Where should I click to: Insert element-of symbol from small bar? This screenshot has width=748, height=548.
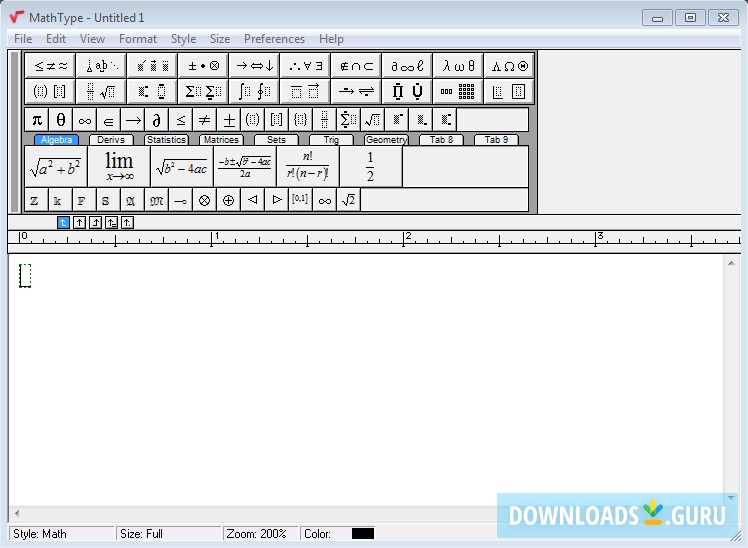tap(109, 120)
